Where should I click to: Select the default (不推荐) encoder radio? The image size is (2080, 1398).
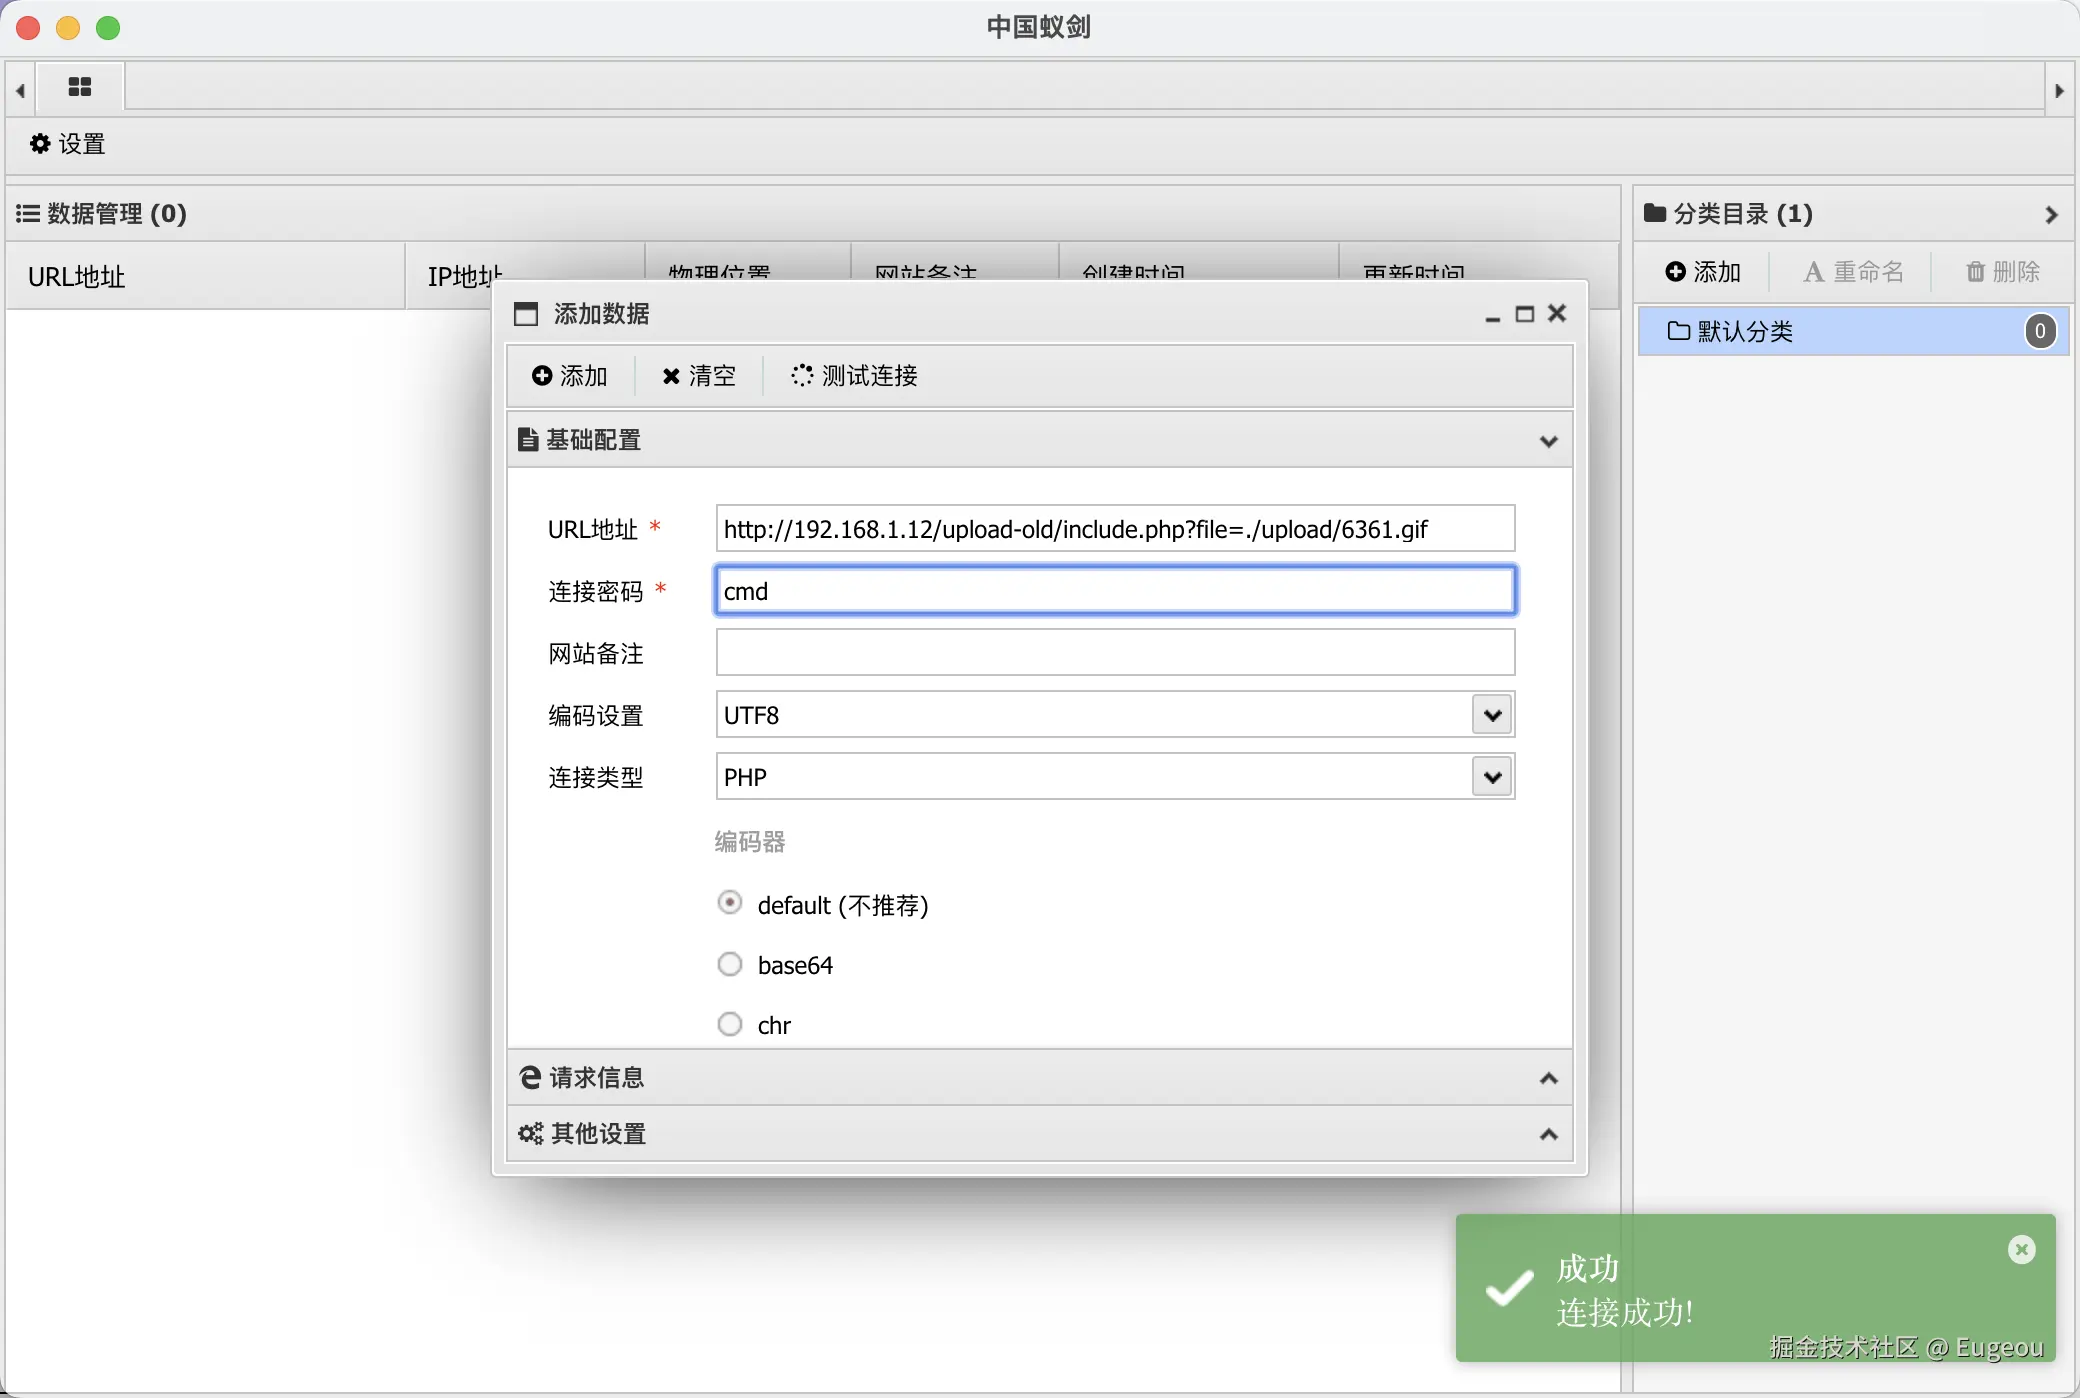(730, 903)
